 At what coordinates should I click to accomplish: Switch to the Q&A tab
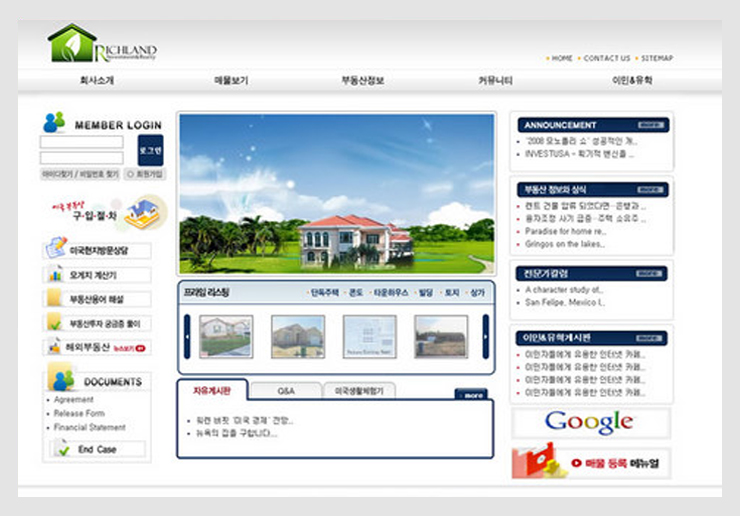(x=286, y=391)
